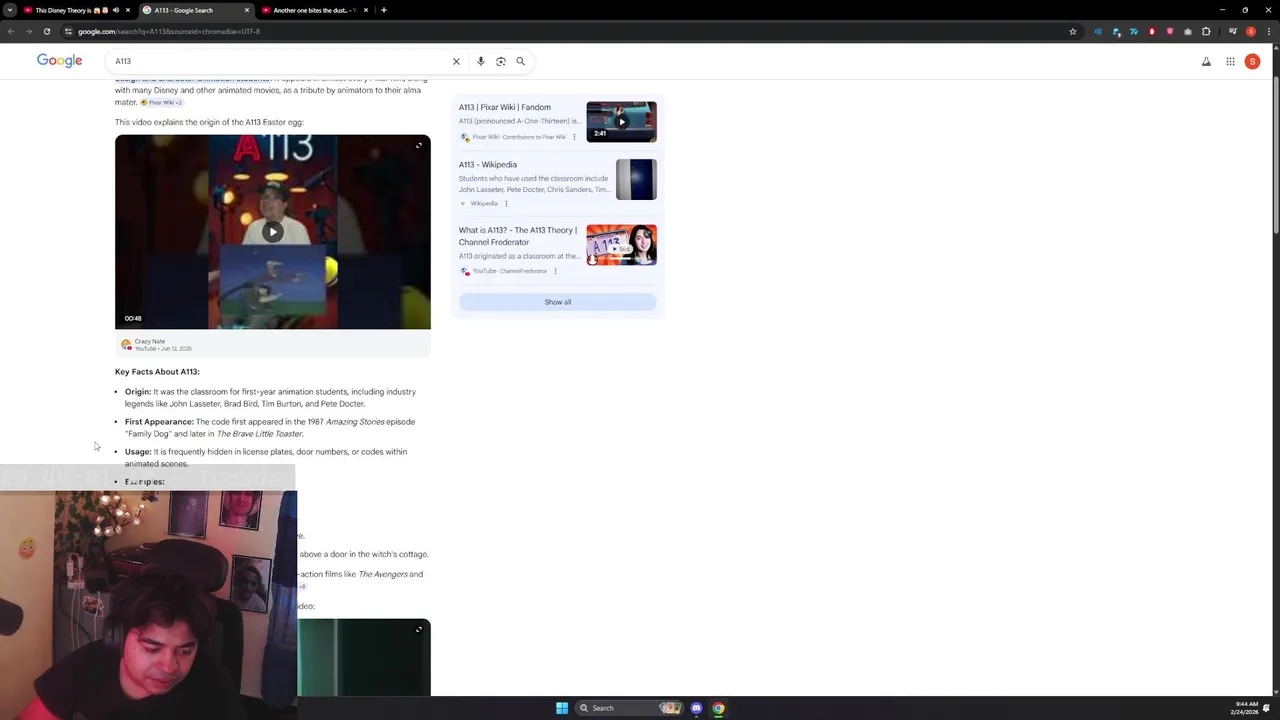
Task: Open the media controls icon
Action: [x=1233, y=31]
